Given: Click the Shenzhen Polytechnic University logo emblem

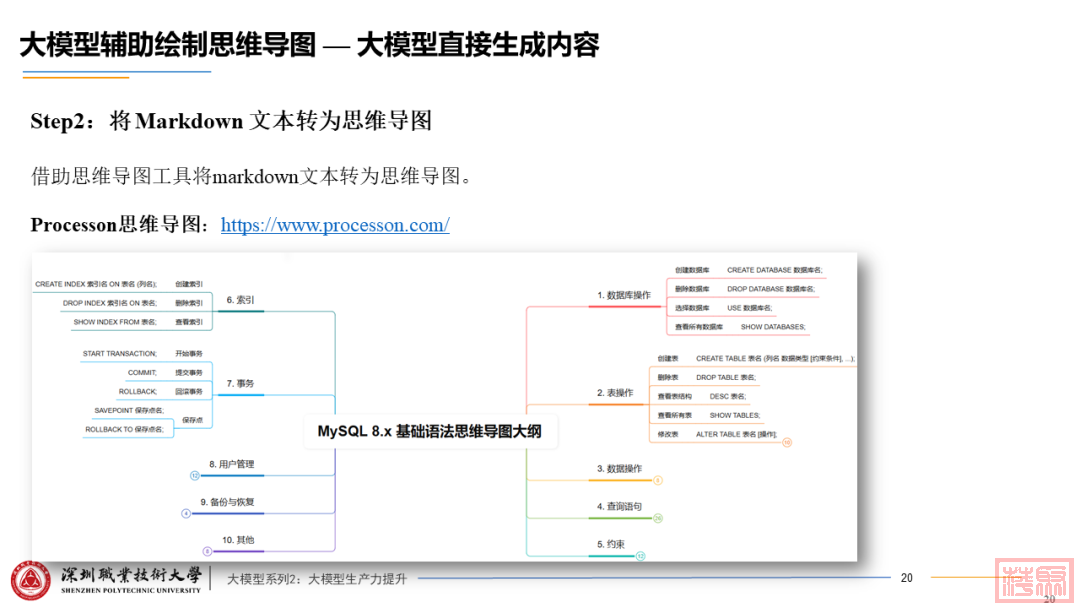Looking at the screenshot, I should (x=30, y=581).
